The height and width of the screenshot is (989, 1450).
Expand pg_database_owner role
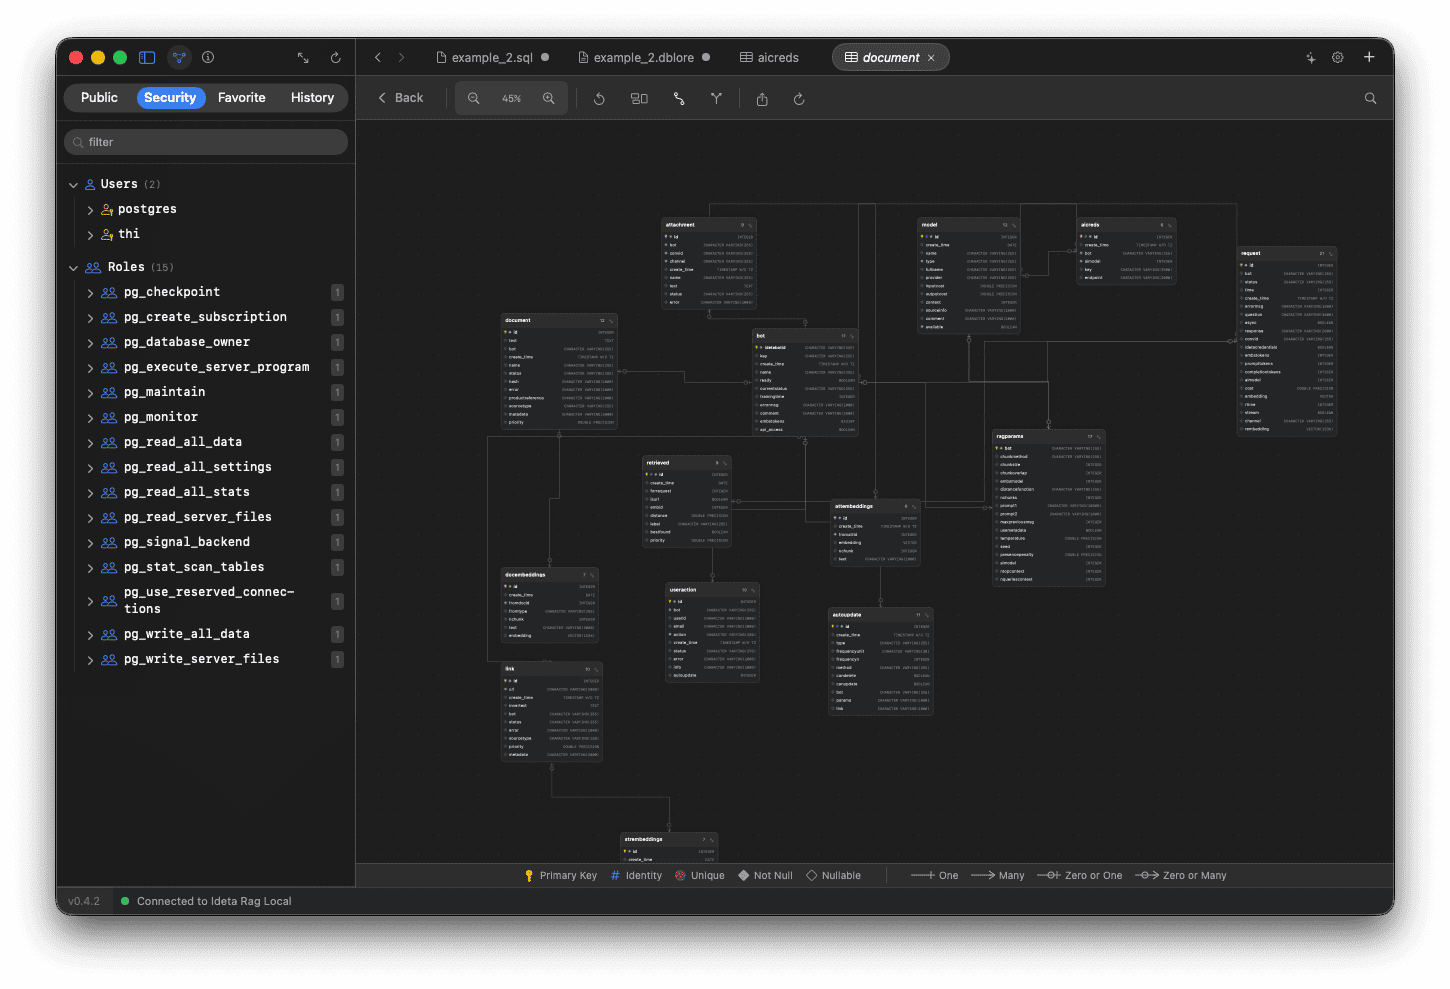[x=90, y=343]
